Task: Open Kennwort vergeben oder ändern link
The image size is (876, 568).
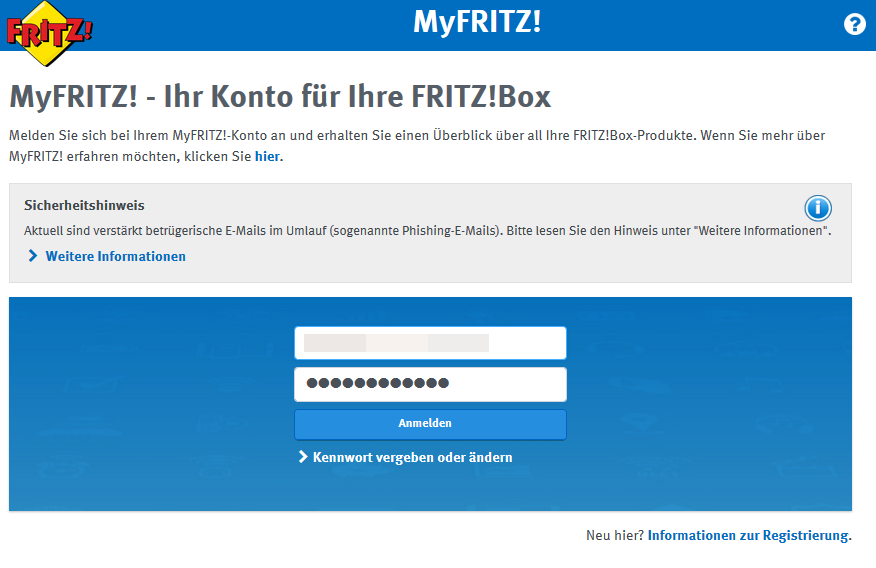Action: [x=412, y=457]
